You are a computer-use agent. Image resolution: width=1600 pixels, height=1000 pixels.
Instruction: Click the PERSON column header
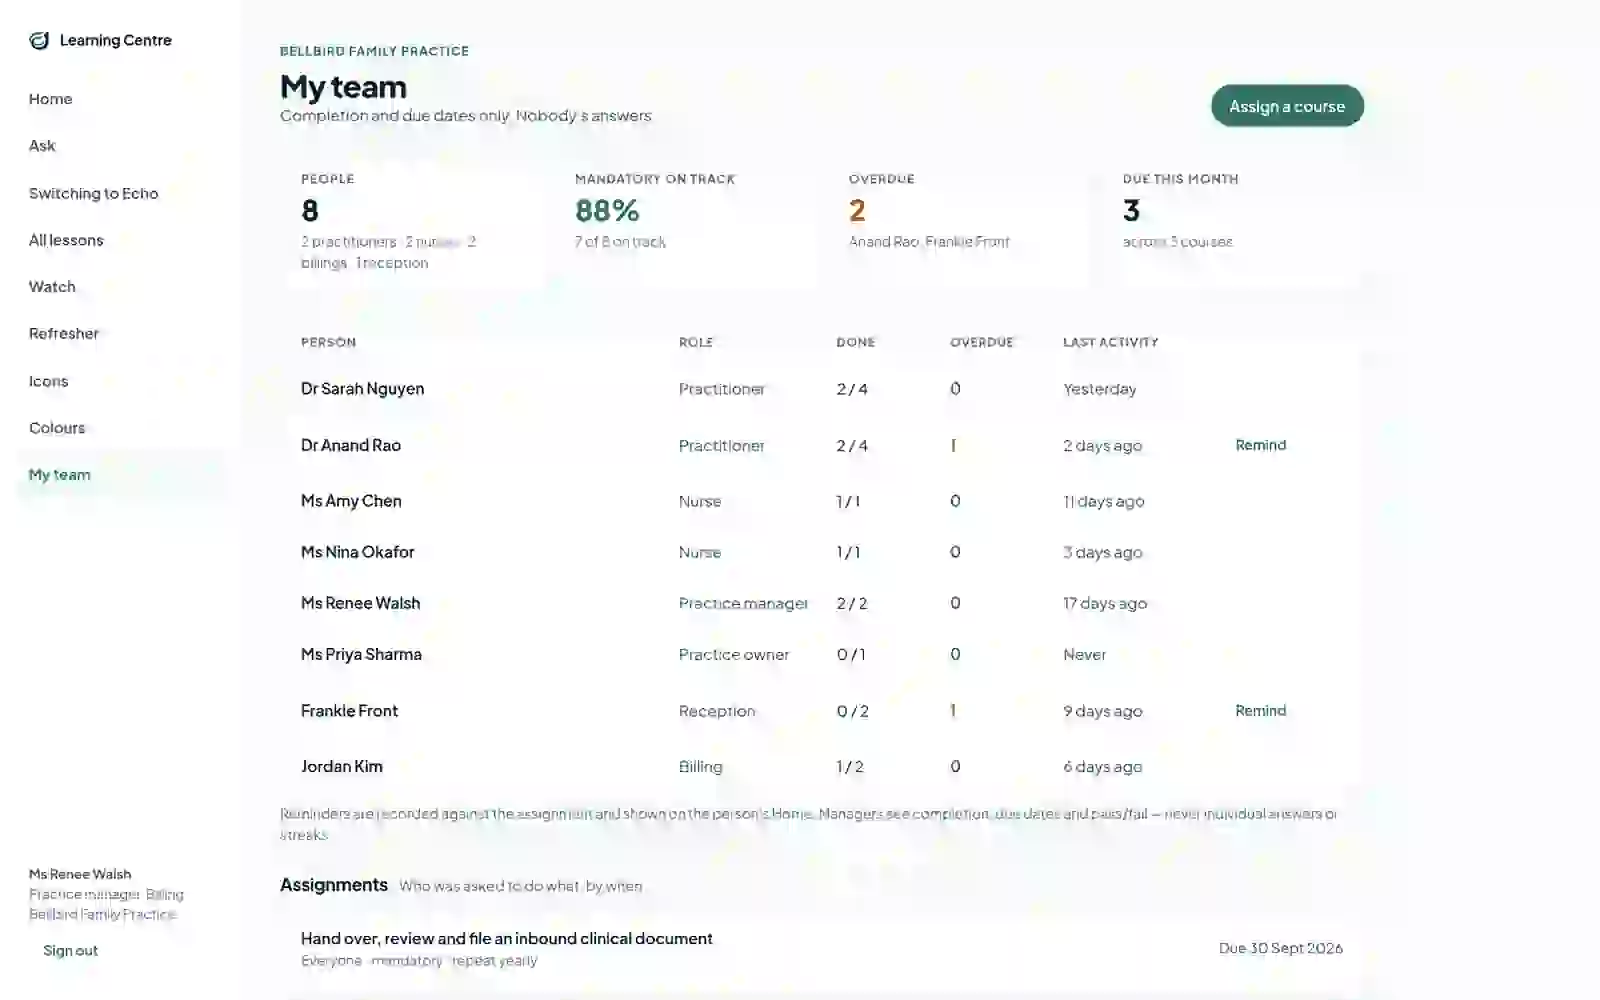[x=328, y=342]
